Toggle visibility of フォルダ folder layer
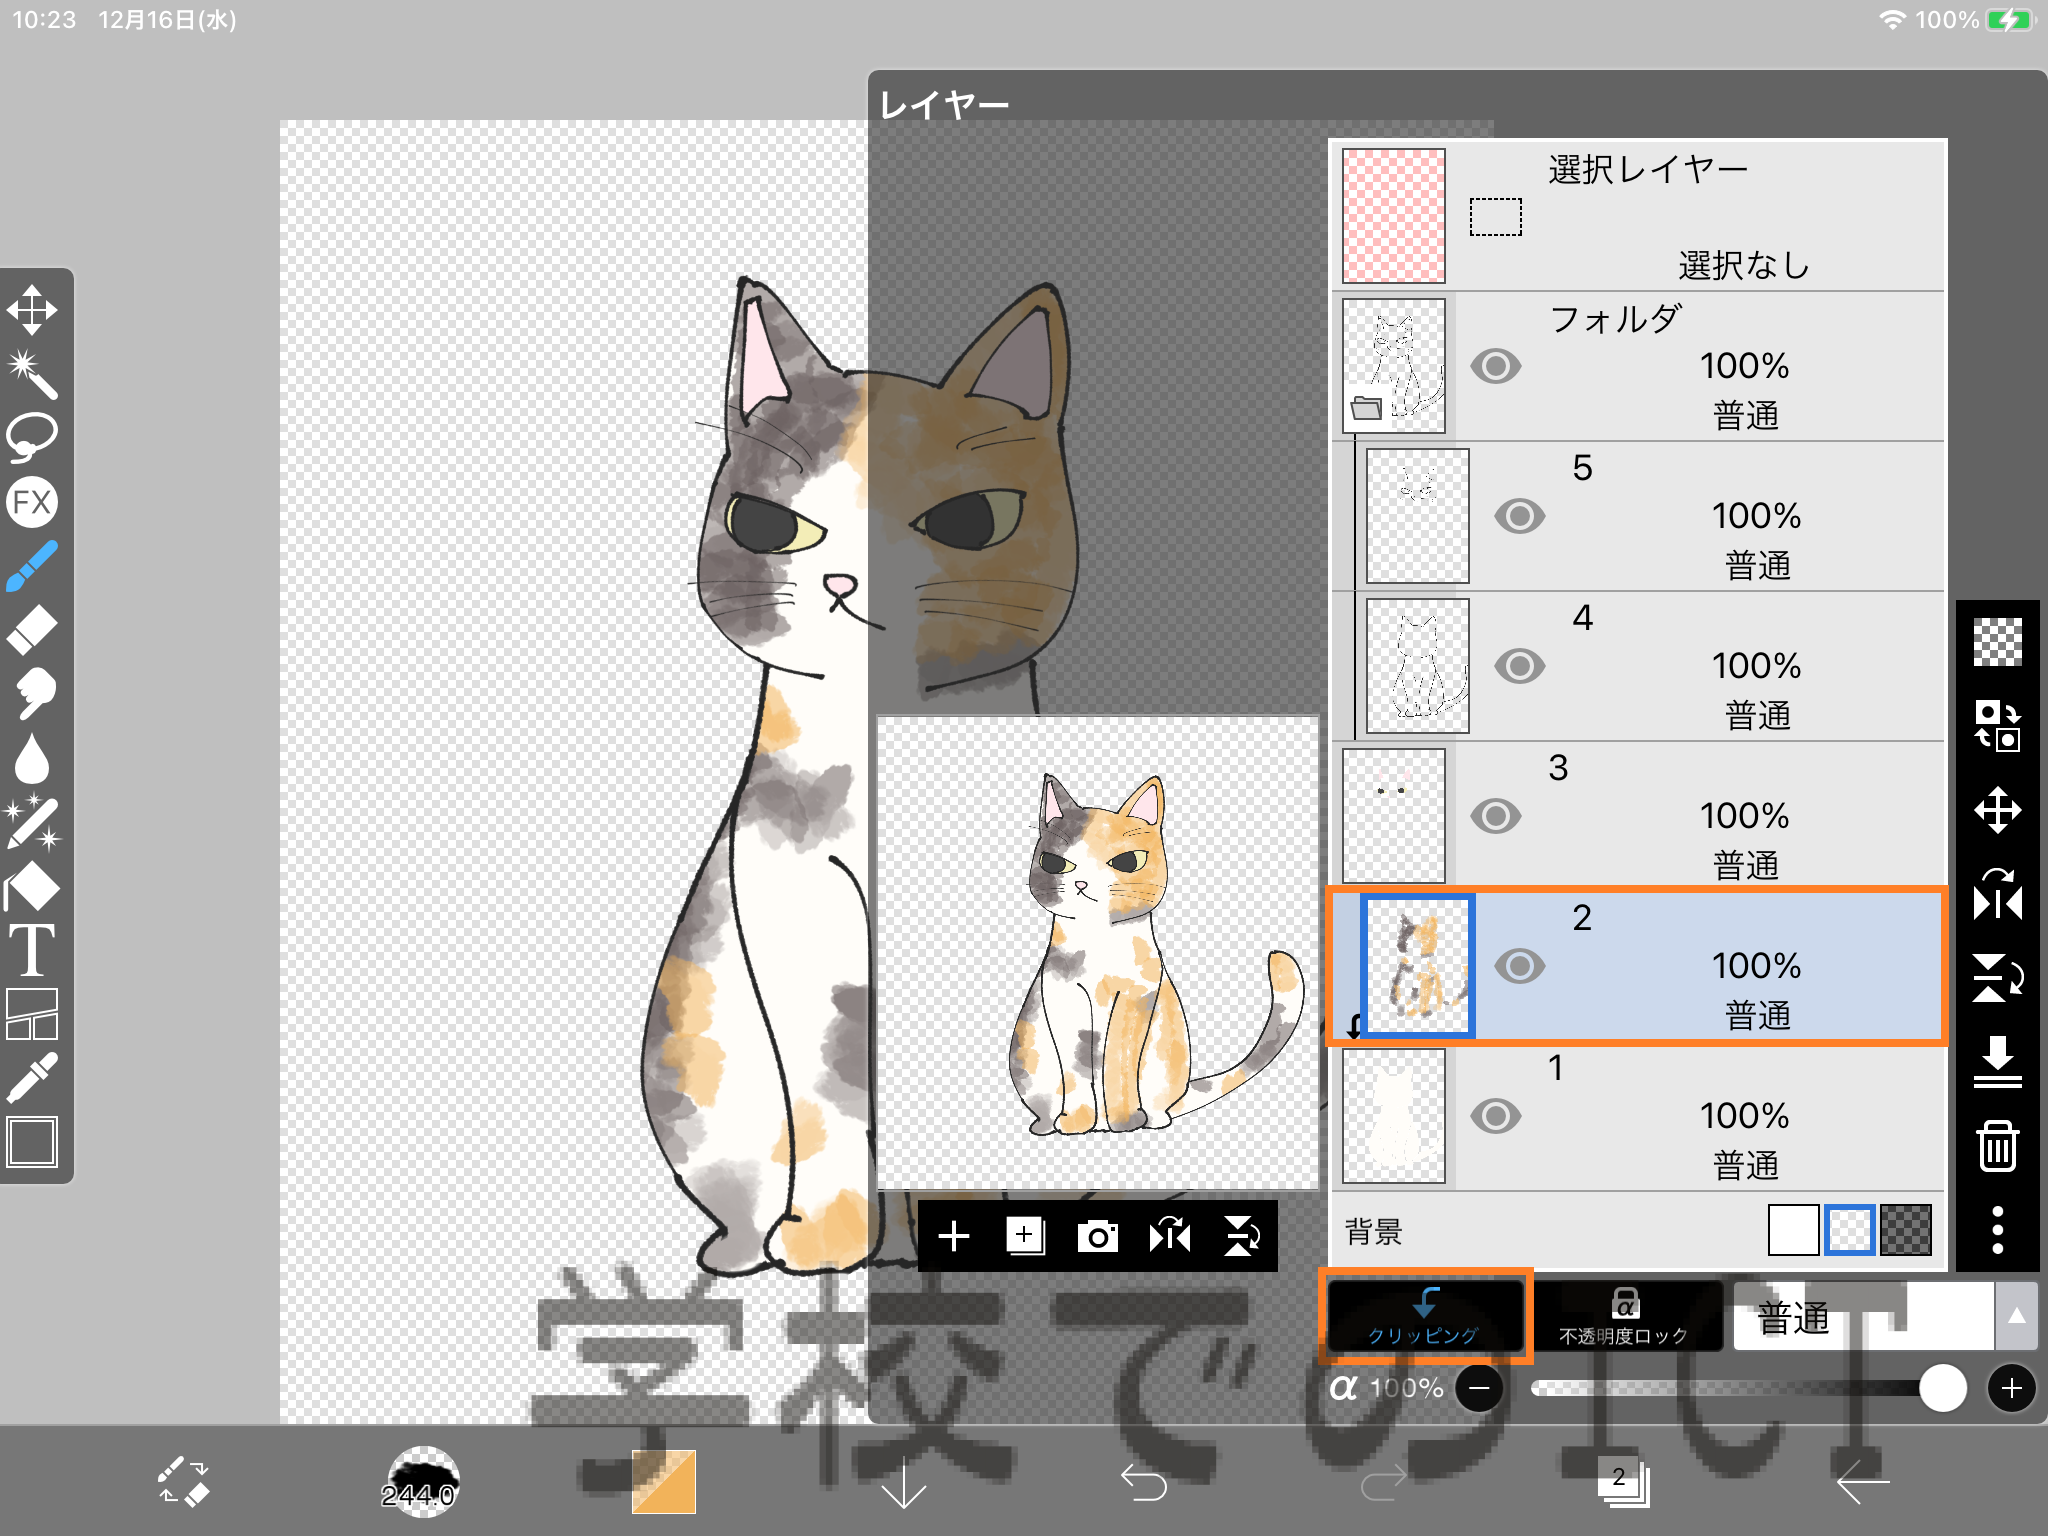 [1496, 366]
